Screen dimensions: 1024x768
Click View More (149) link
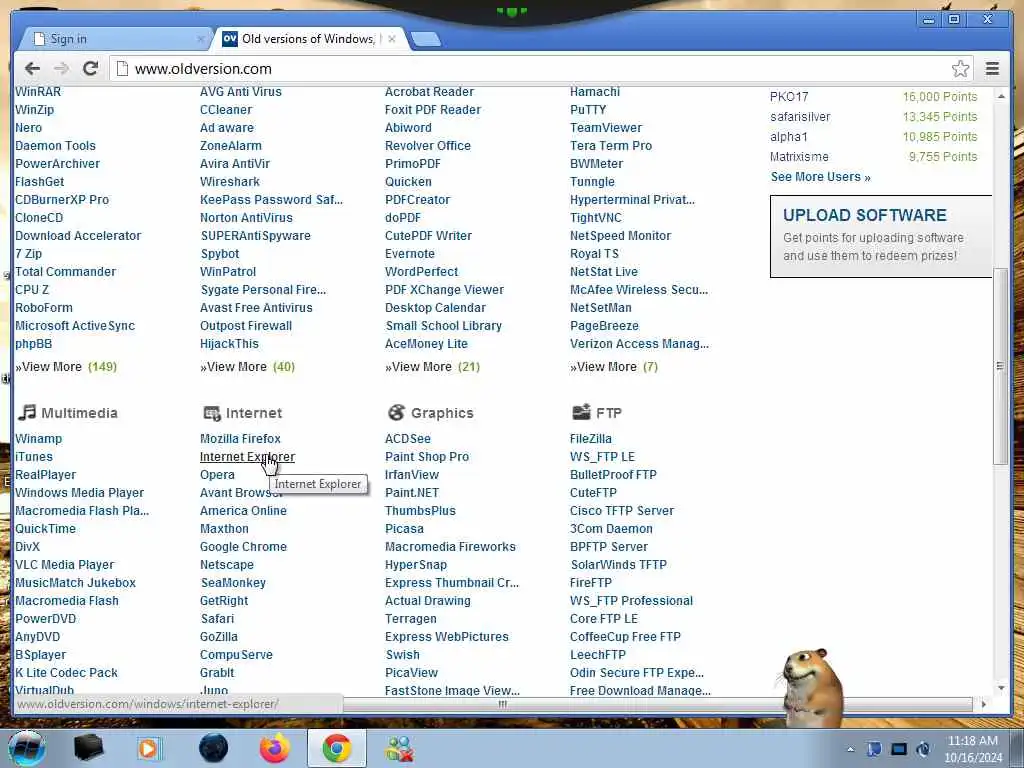(66, 367)
